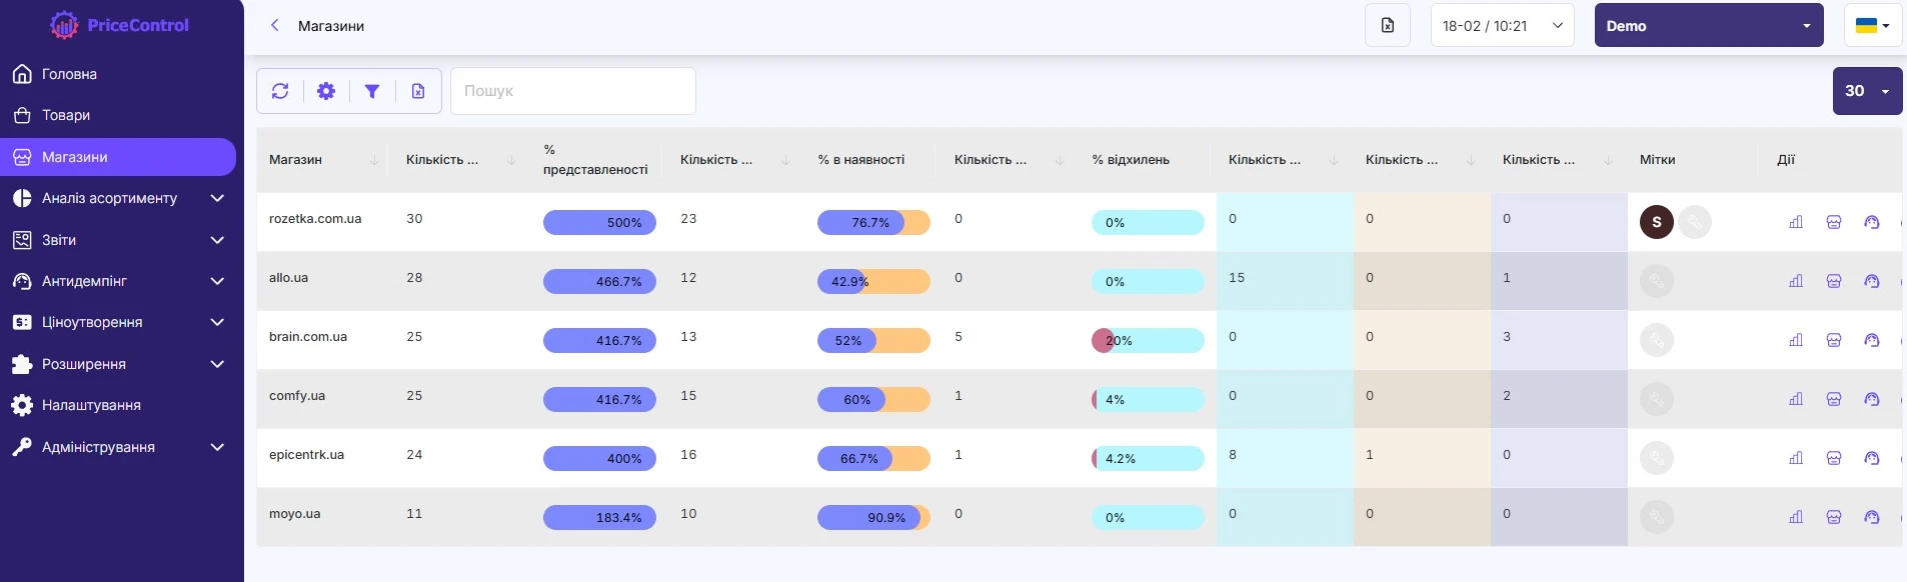This screenshot has height=582, width=1907.
Task: Click the Excel export icon in top header
Action: tap(1388, 25)
